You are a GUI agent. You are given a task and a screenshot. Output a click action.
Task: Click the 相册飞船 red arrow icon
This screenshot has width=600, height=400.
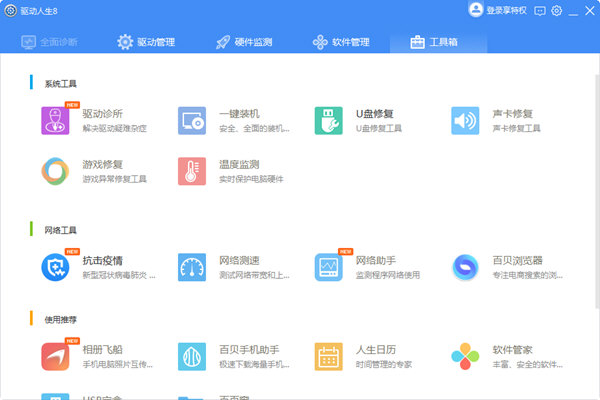click(55, 356)
